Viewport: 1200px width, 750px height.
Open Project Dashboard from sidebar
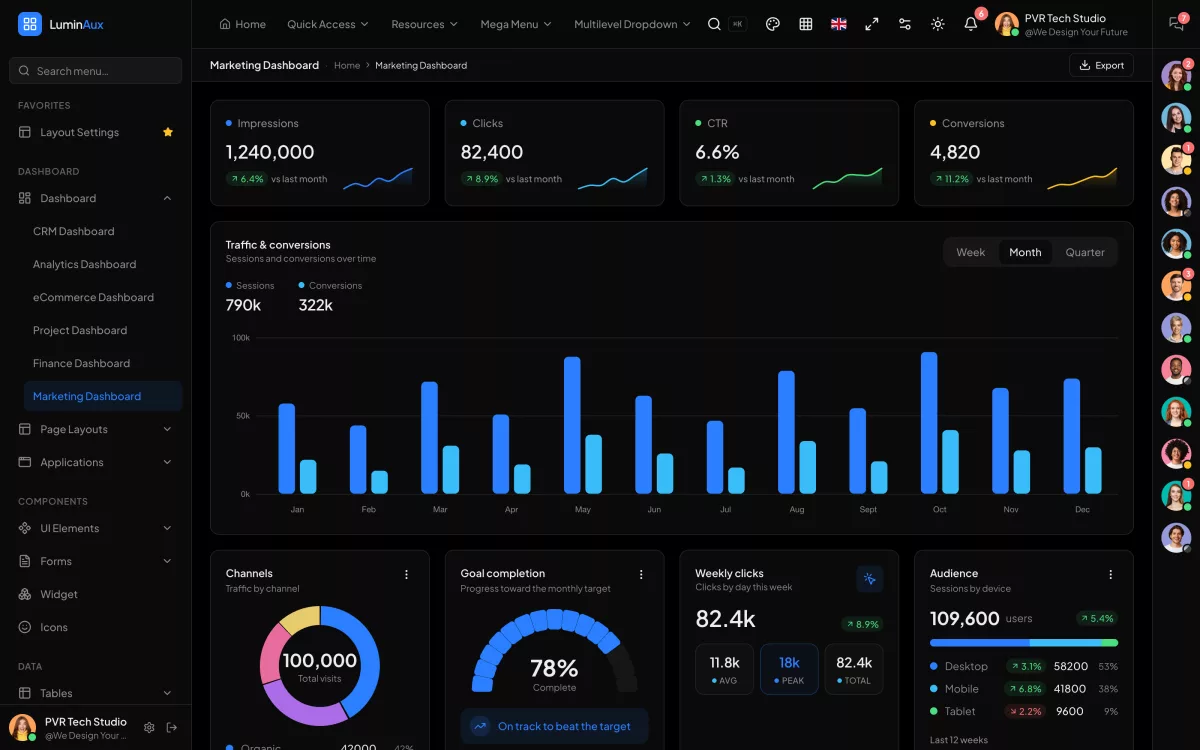pos(103,330)
